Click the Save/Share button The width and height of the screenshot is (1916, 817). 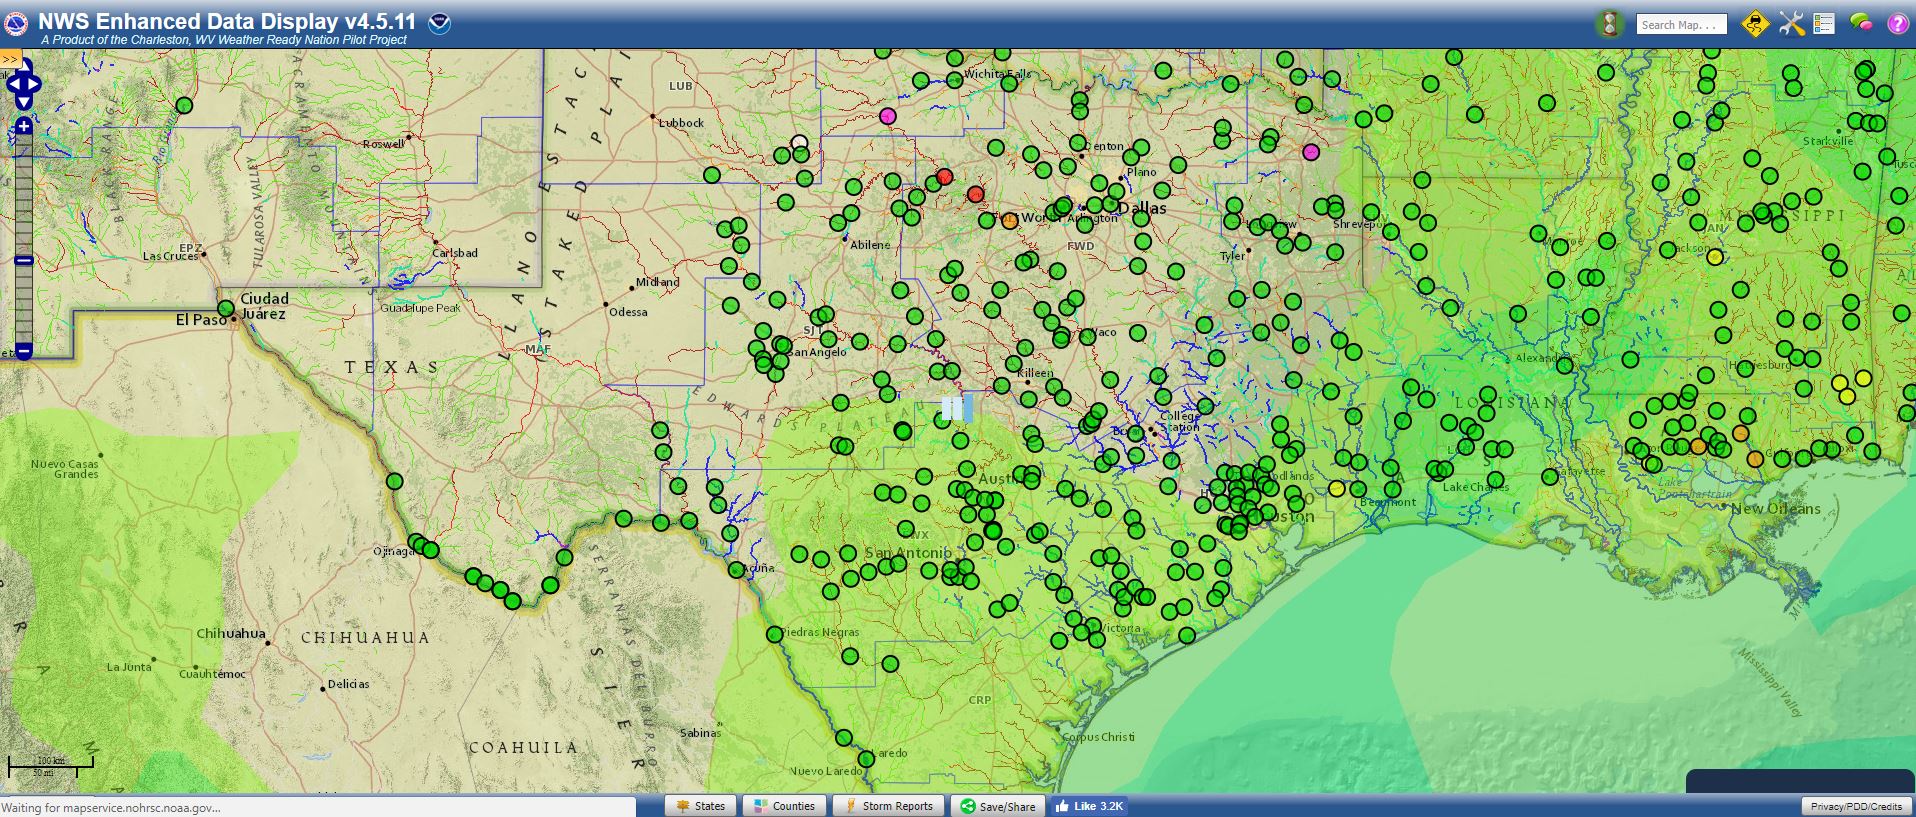pos(997,806)
